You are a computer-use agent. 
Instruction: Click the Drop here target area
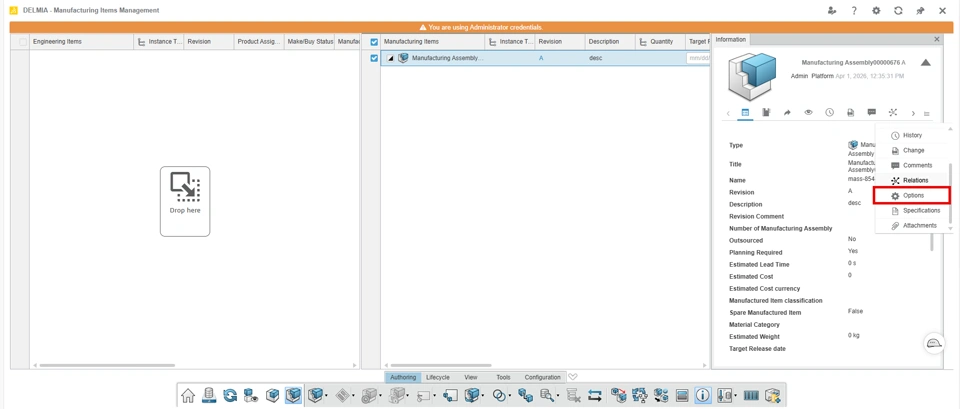tap(185, 201)
